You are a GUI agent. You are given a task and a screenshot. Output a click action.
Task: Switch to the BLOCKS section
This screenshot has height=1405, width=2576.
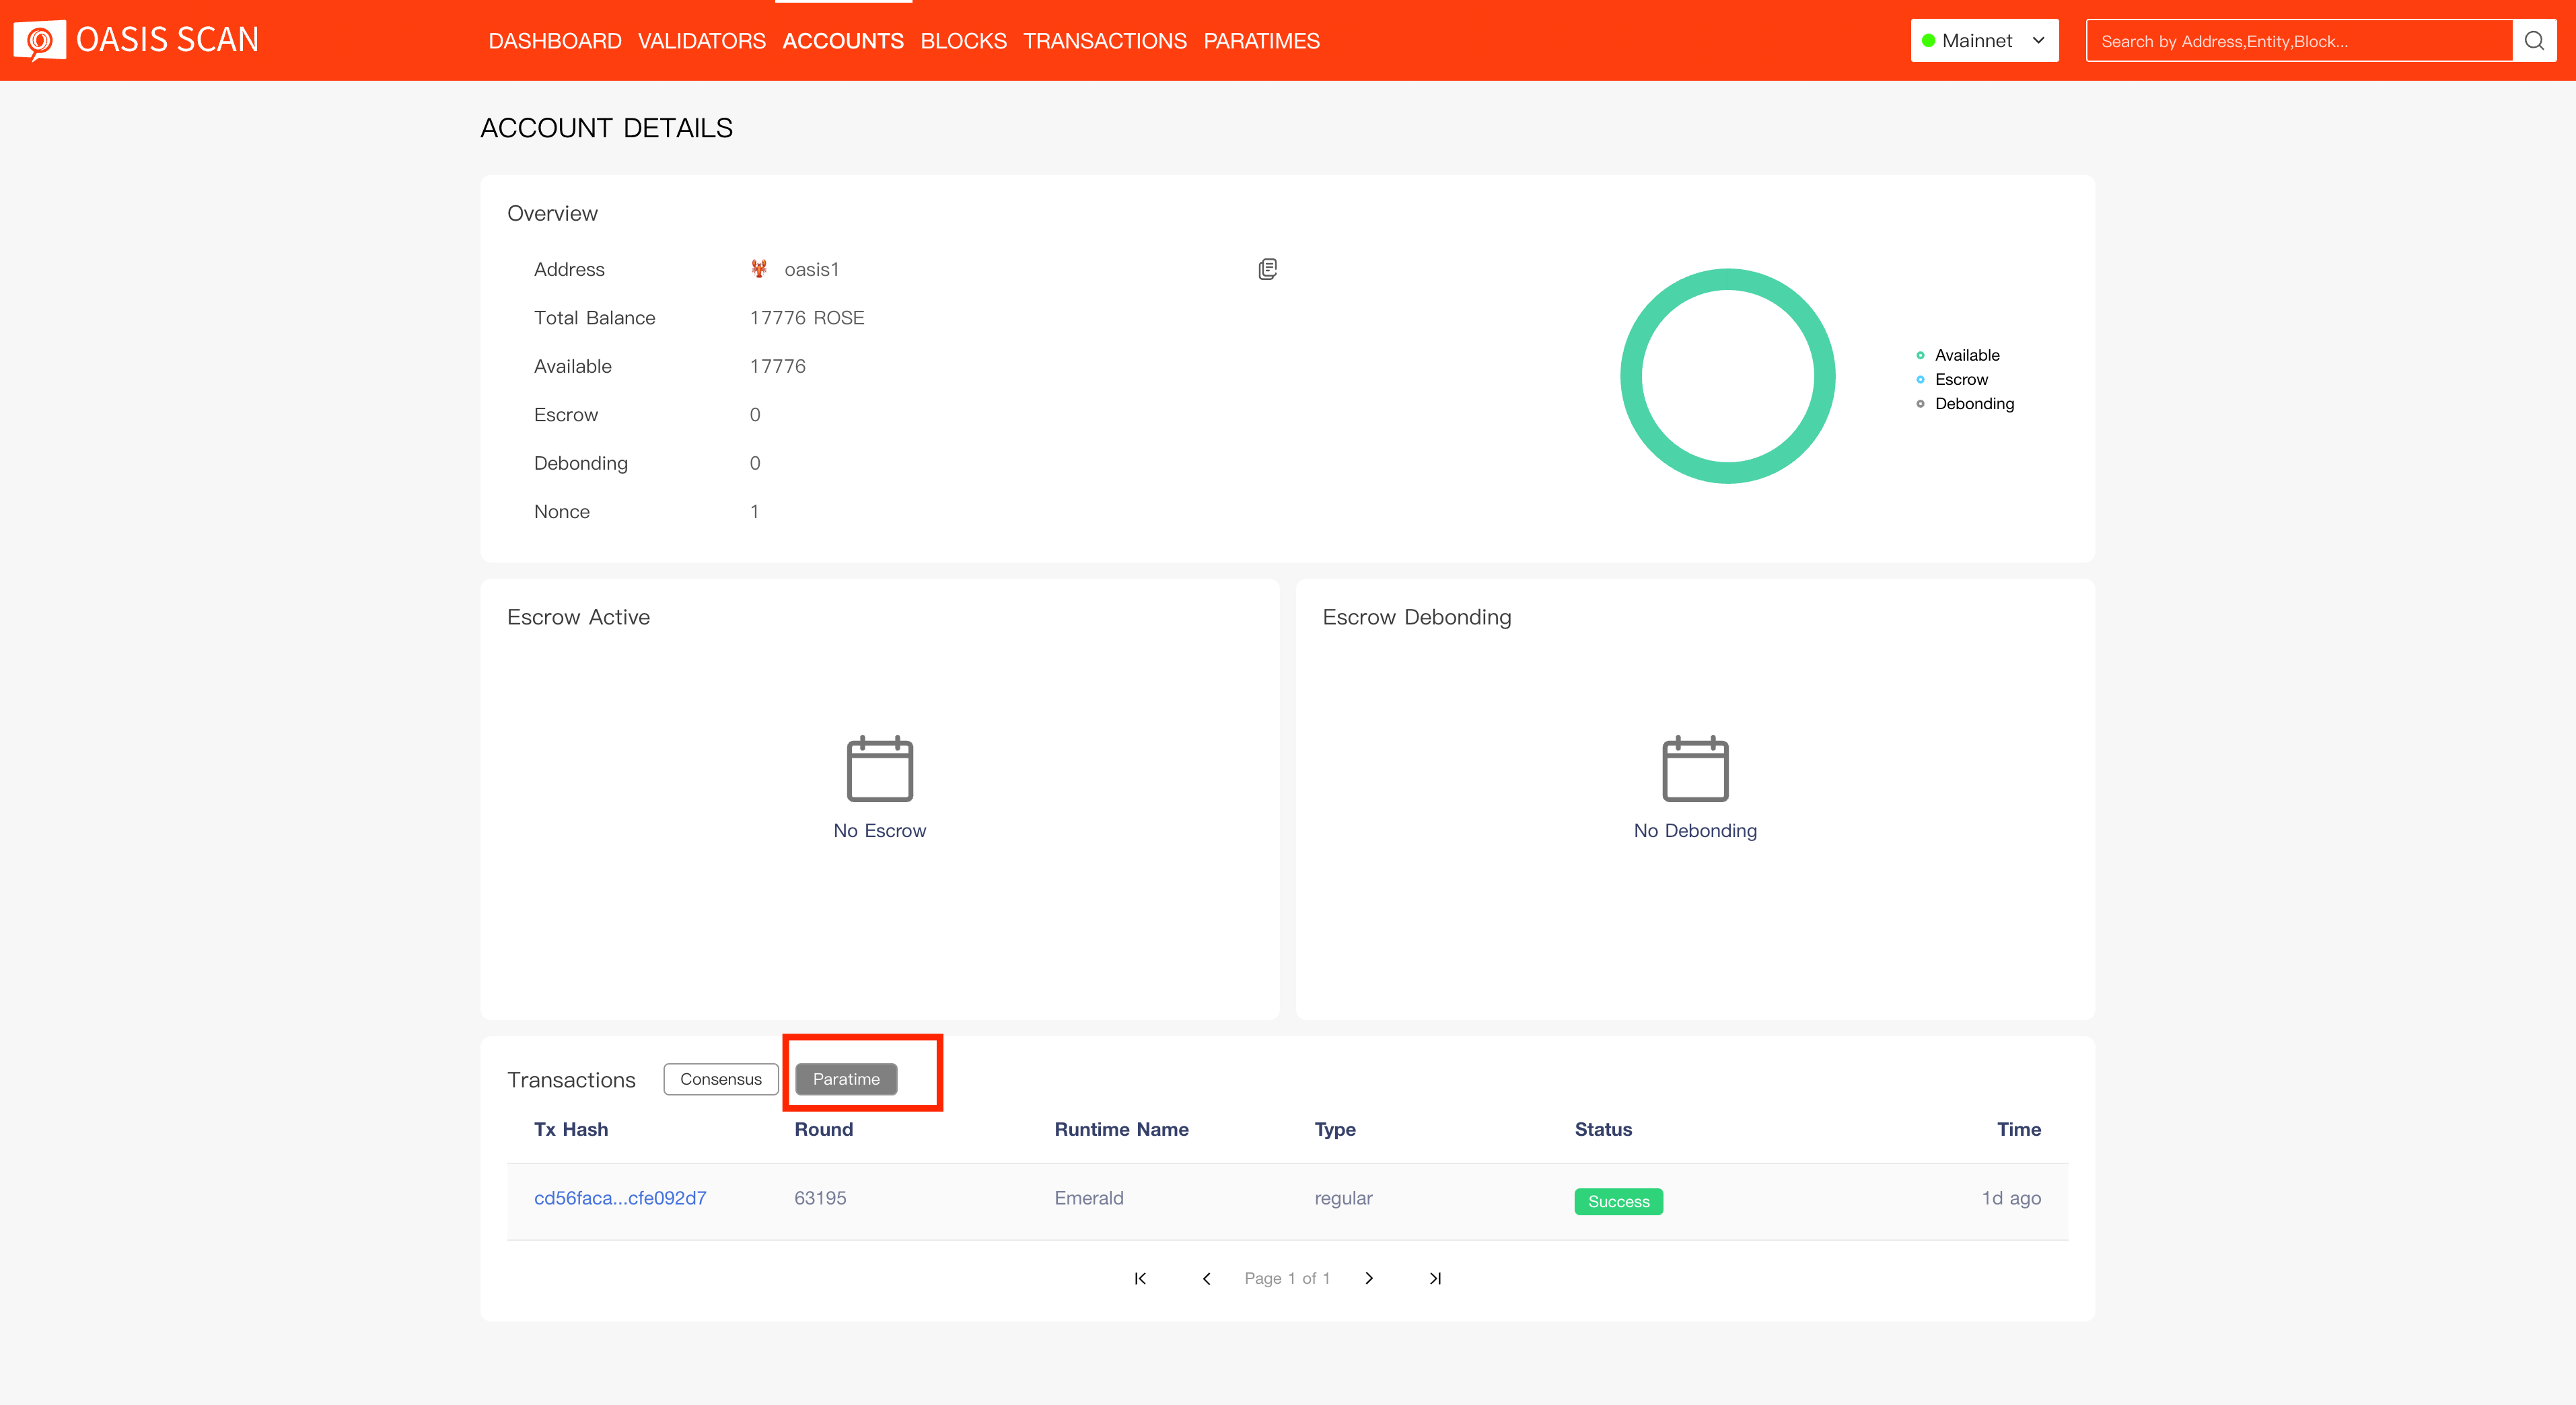tap(963, 41)
